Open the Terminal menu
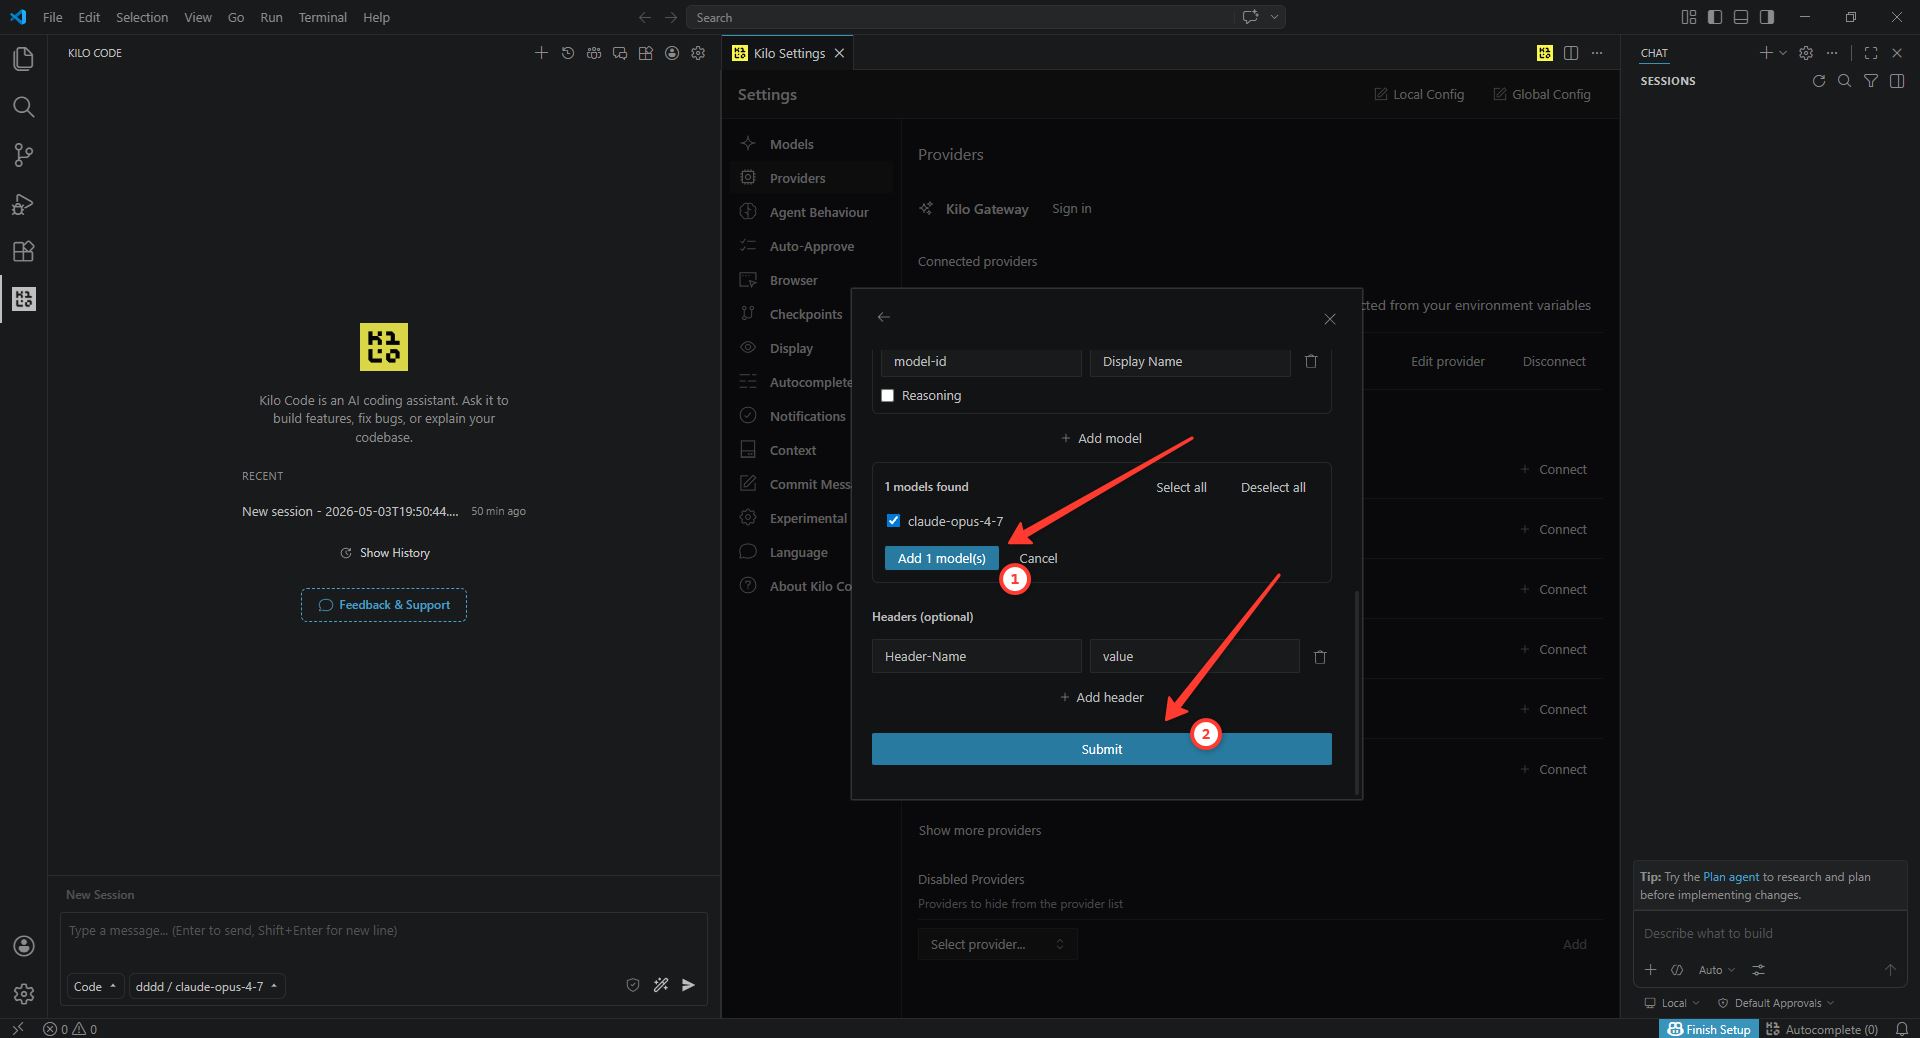This screenshot has height=1038, width=1920. click(x=322, y=17)
